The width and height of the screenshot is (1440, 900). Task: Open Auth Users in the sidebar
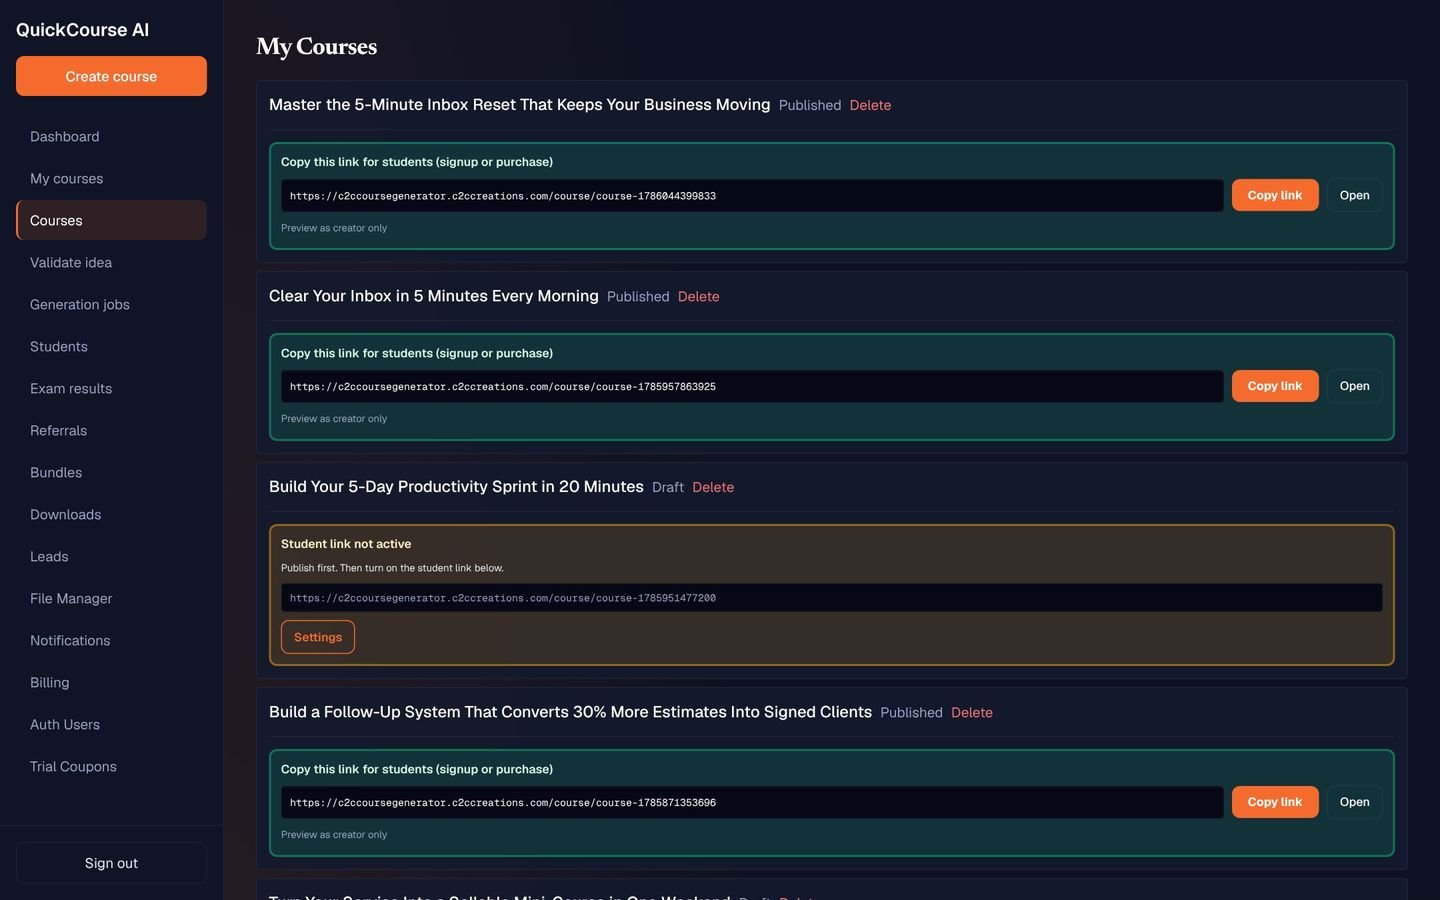point(111,724)
